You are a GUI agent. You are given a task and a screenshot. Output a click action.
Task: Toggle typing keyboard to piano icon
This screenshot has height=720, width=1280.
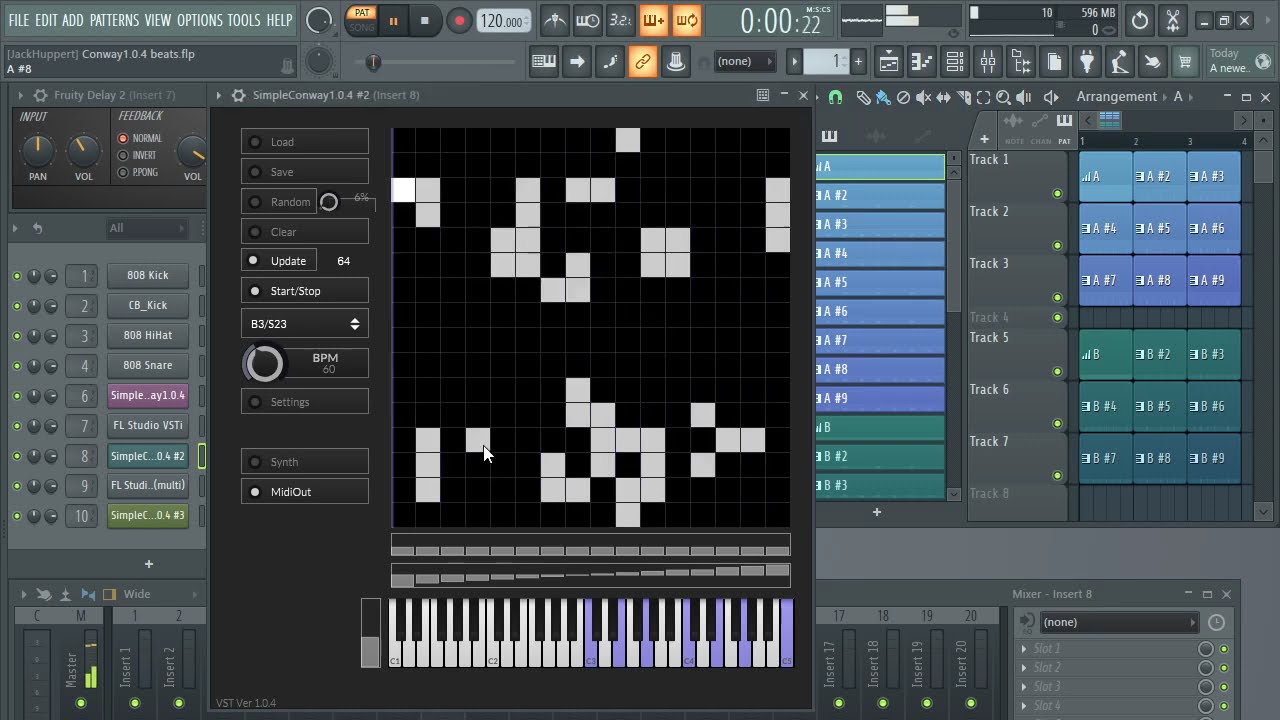tap(544, 62)
